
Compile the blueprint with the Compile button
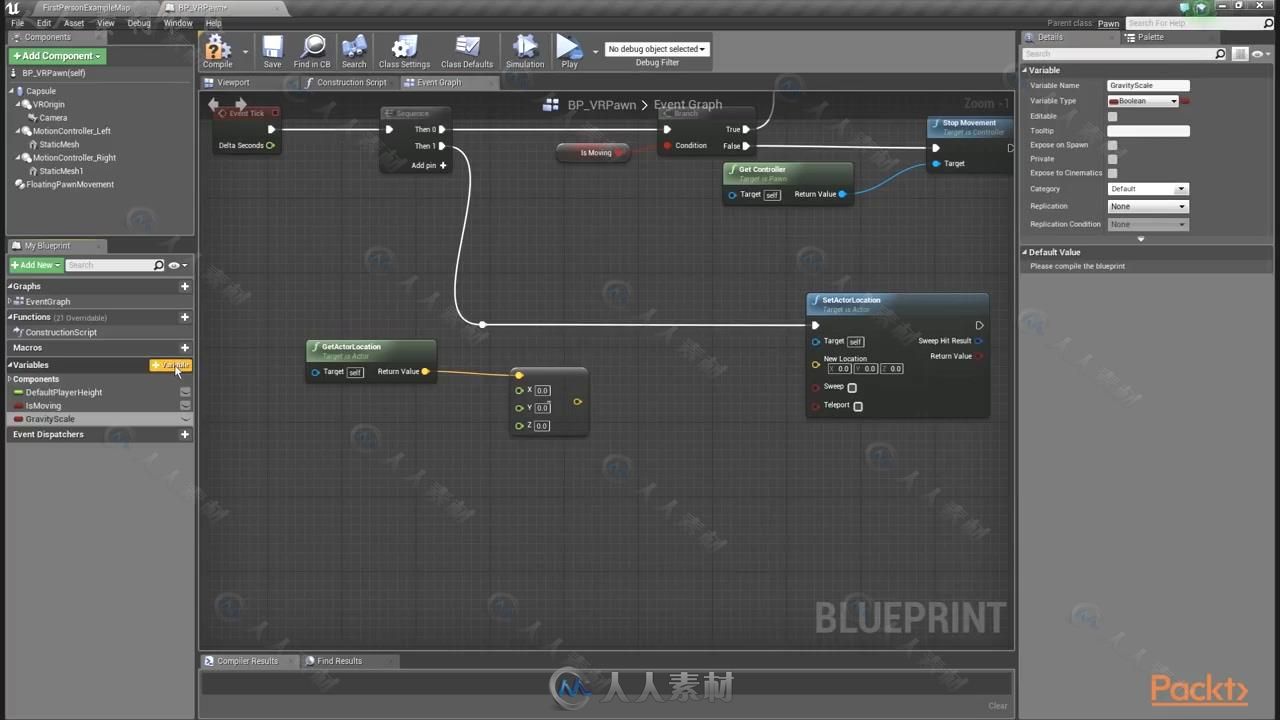tap(217, 51)
